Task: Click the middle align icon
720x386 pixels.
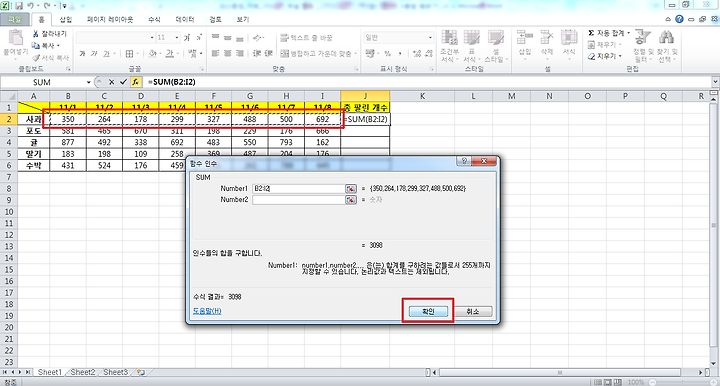Action: click(x=227, y=38)
